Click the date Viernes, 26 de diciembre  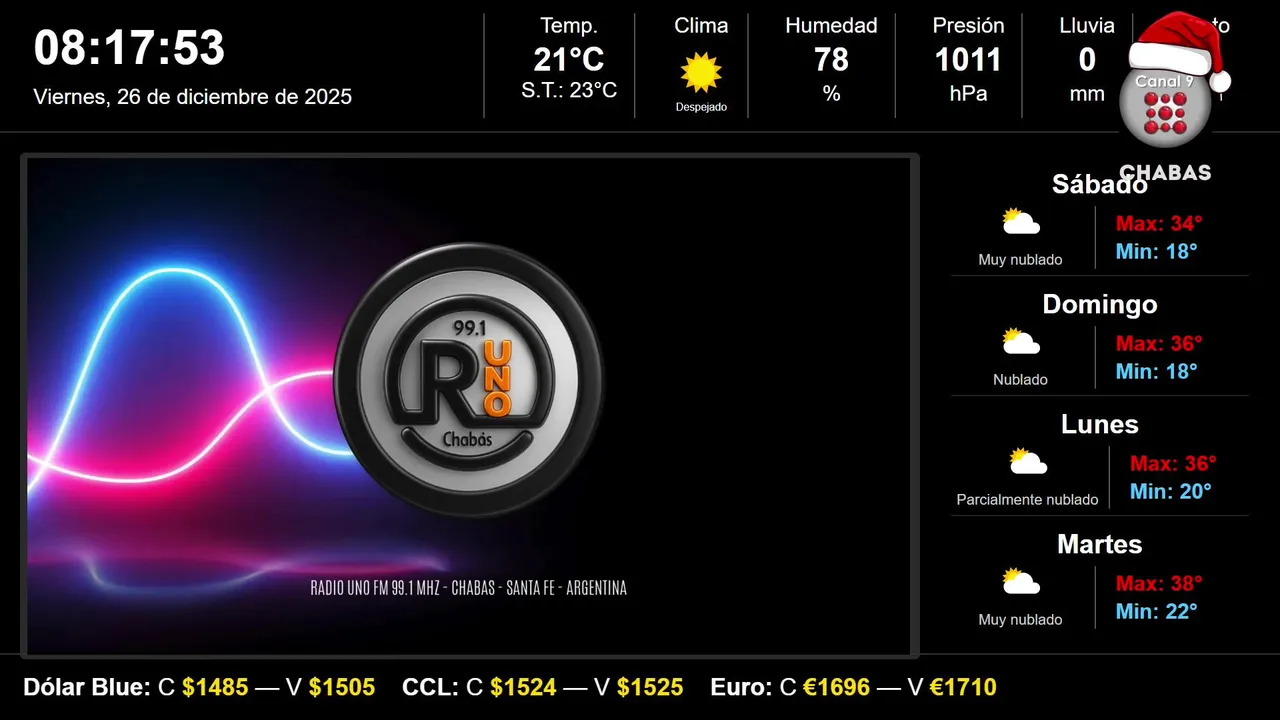[193, 97]
